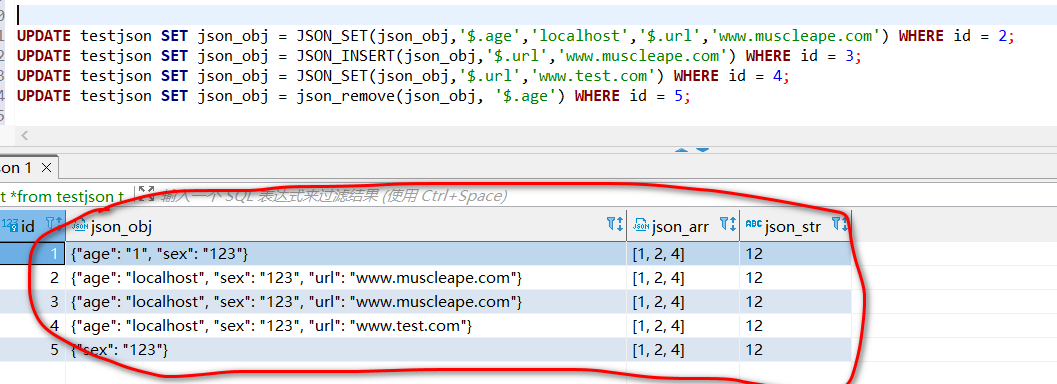Select json_str cell 12 in row 5
Viewport: 1057px width, 384px height.
pyautogui.click(x=795, y=350)
